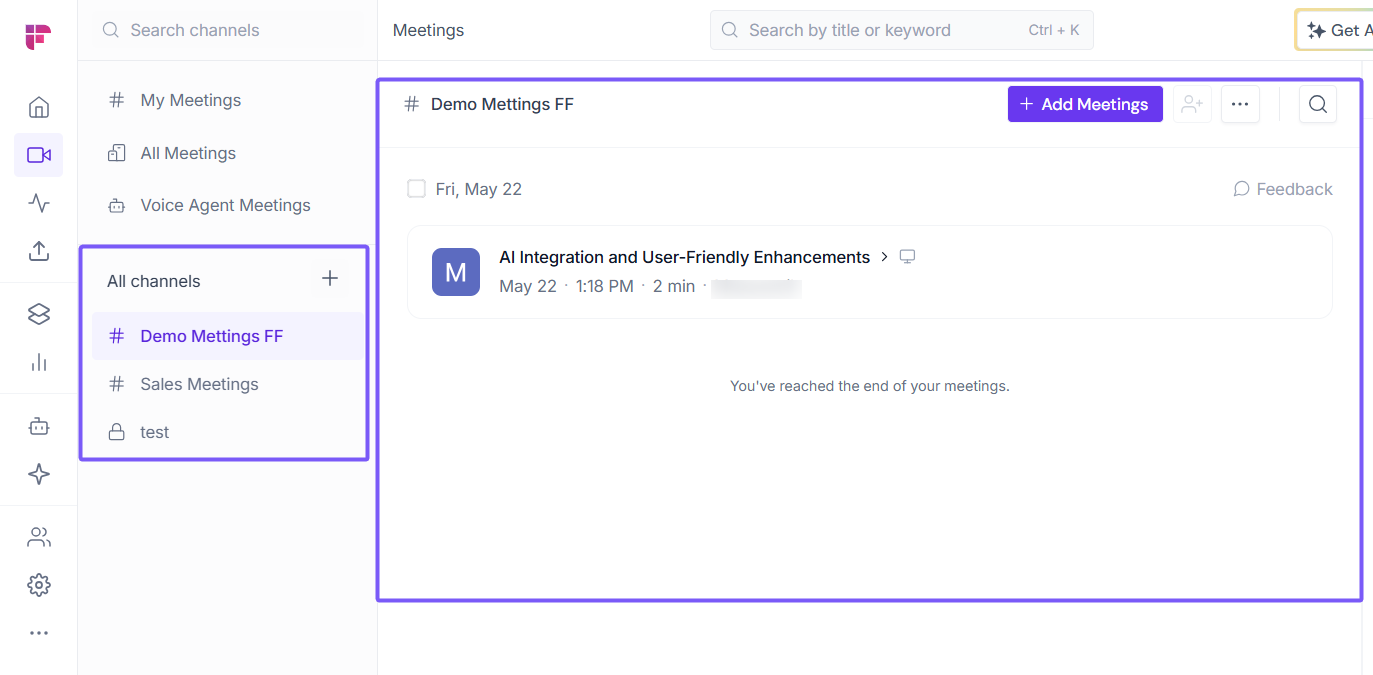Viewport: 1373px width, 675px height.
Task: Click the Add Meetings button
Action: tap(1085, 104)
